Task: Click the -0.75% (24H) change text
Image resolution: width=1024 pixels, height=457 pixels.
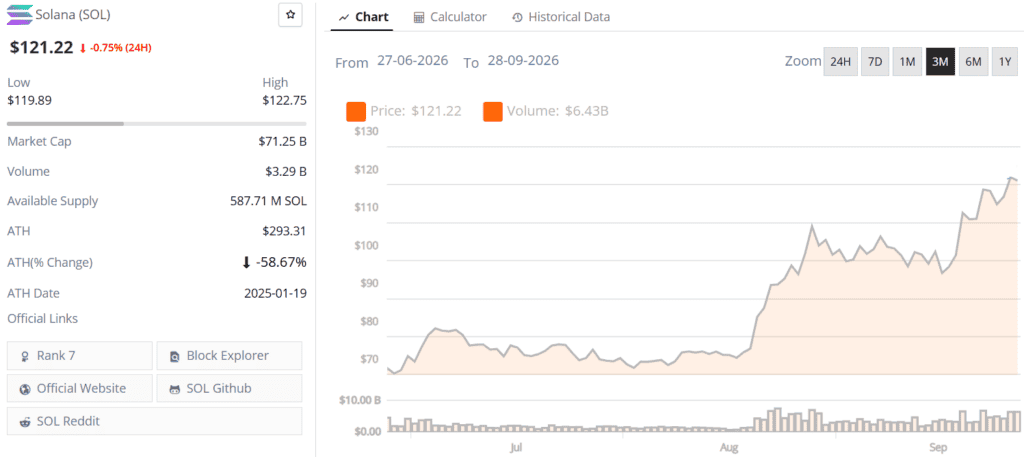Action: [121, 48]
